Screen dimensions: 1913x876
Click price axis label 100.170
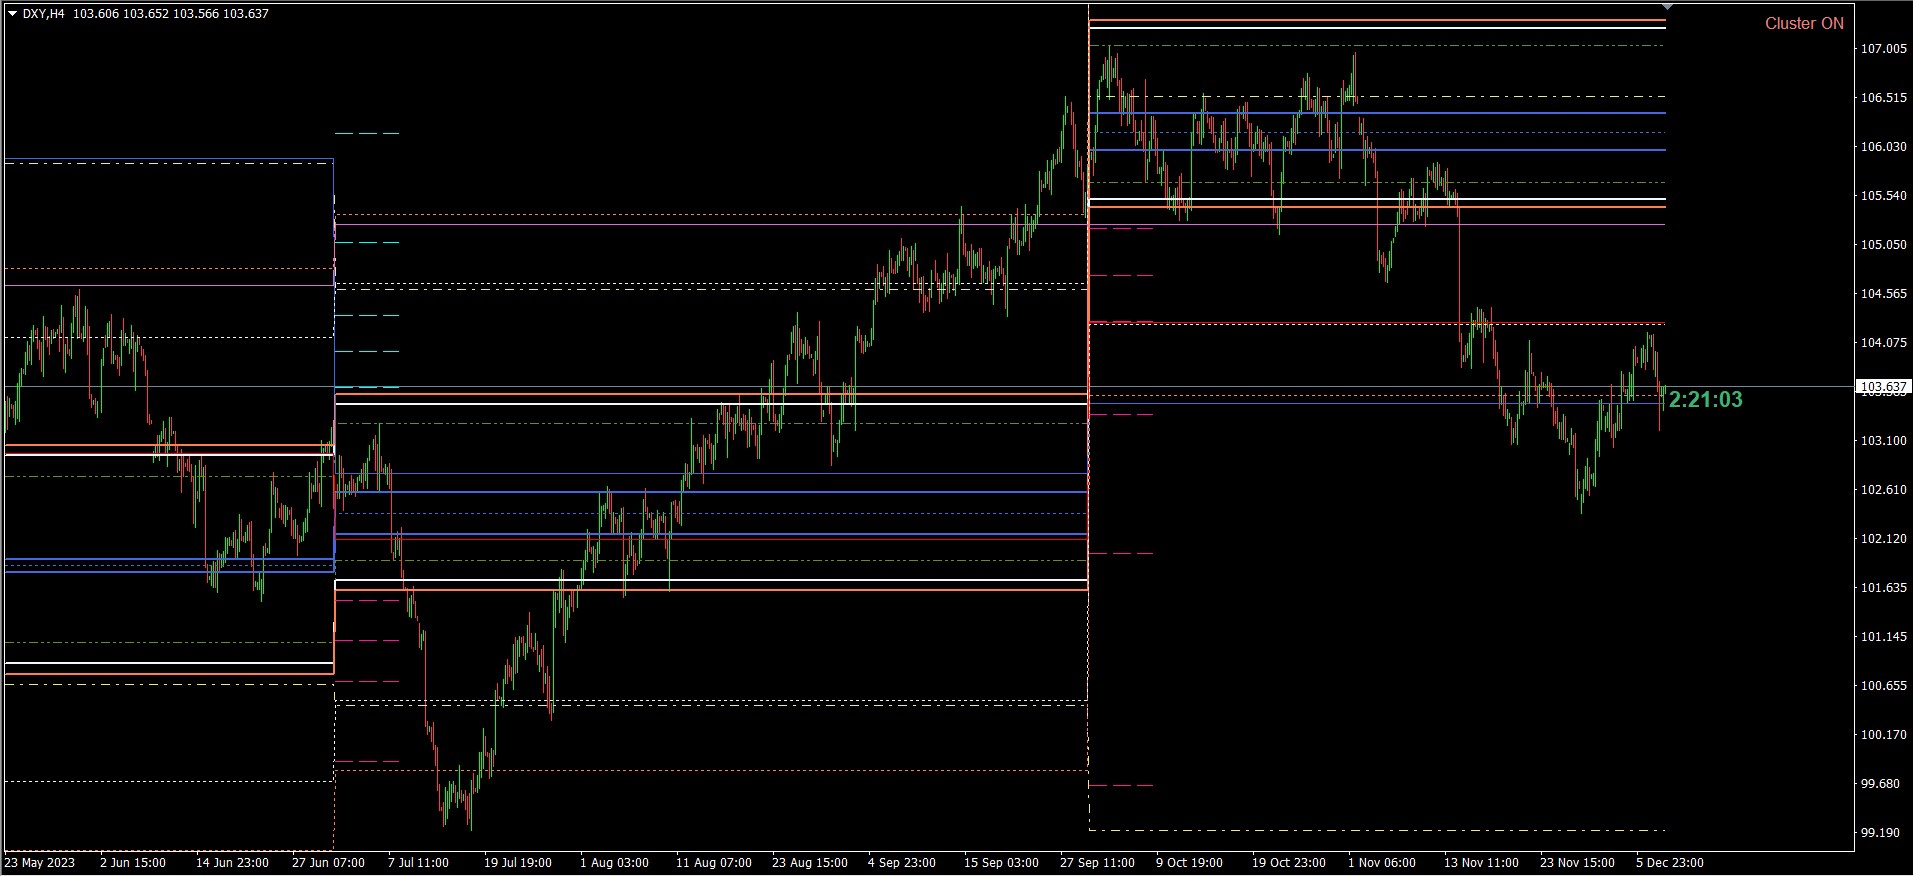[1882, 735]
